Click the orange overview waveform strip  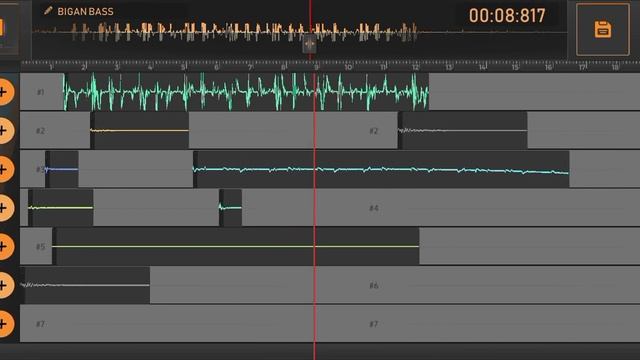pyautogui.click(x=300, y=32)
